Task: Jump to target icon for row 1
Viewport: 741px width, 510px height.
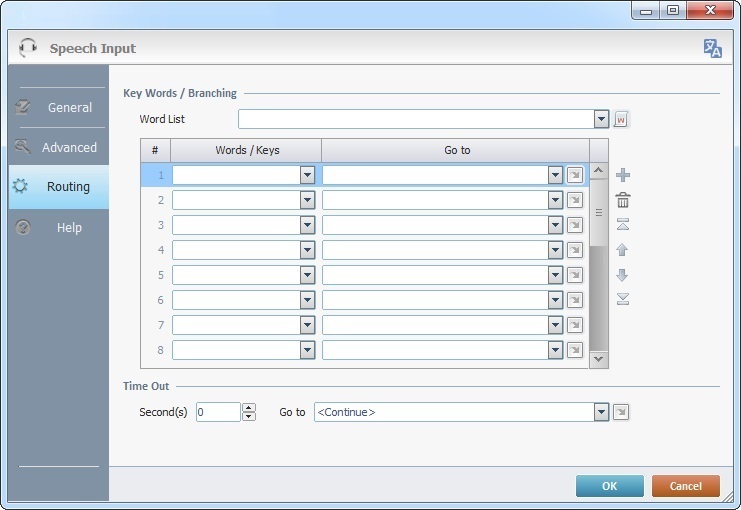Action: click(x=575, y=175)
